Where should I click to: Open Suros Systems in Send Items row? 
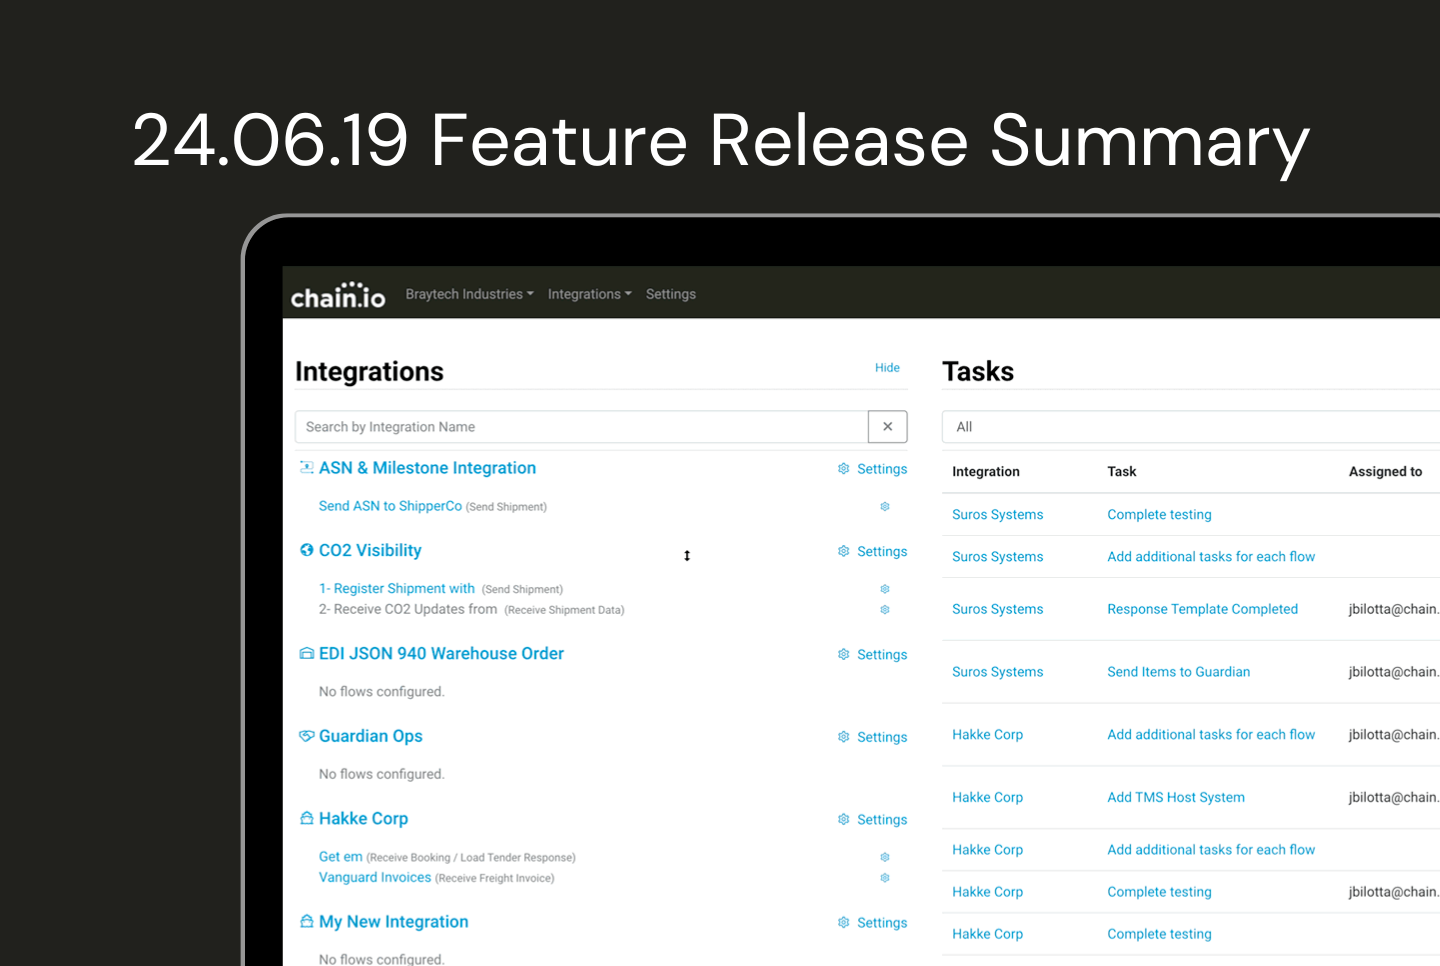point(997,672)
